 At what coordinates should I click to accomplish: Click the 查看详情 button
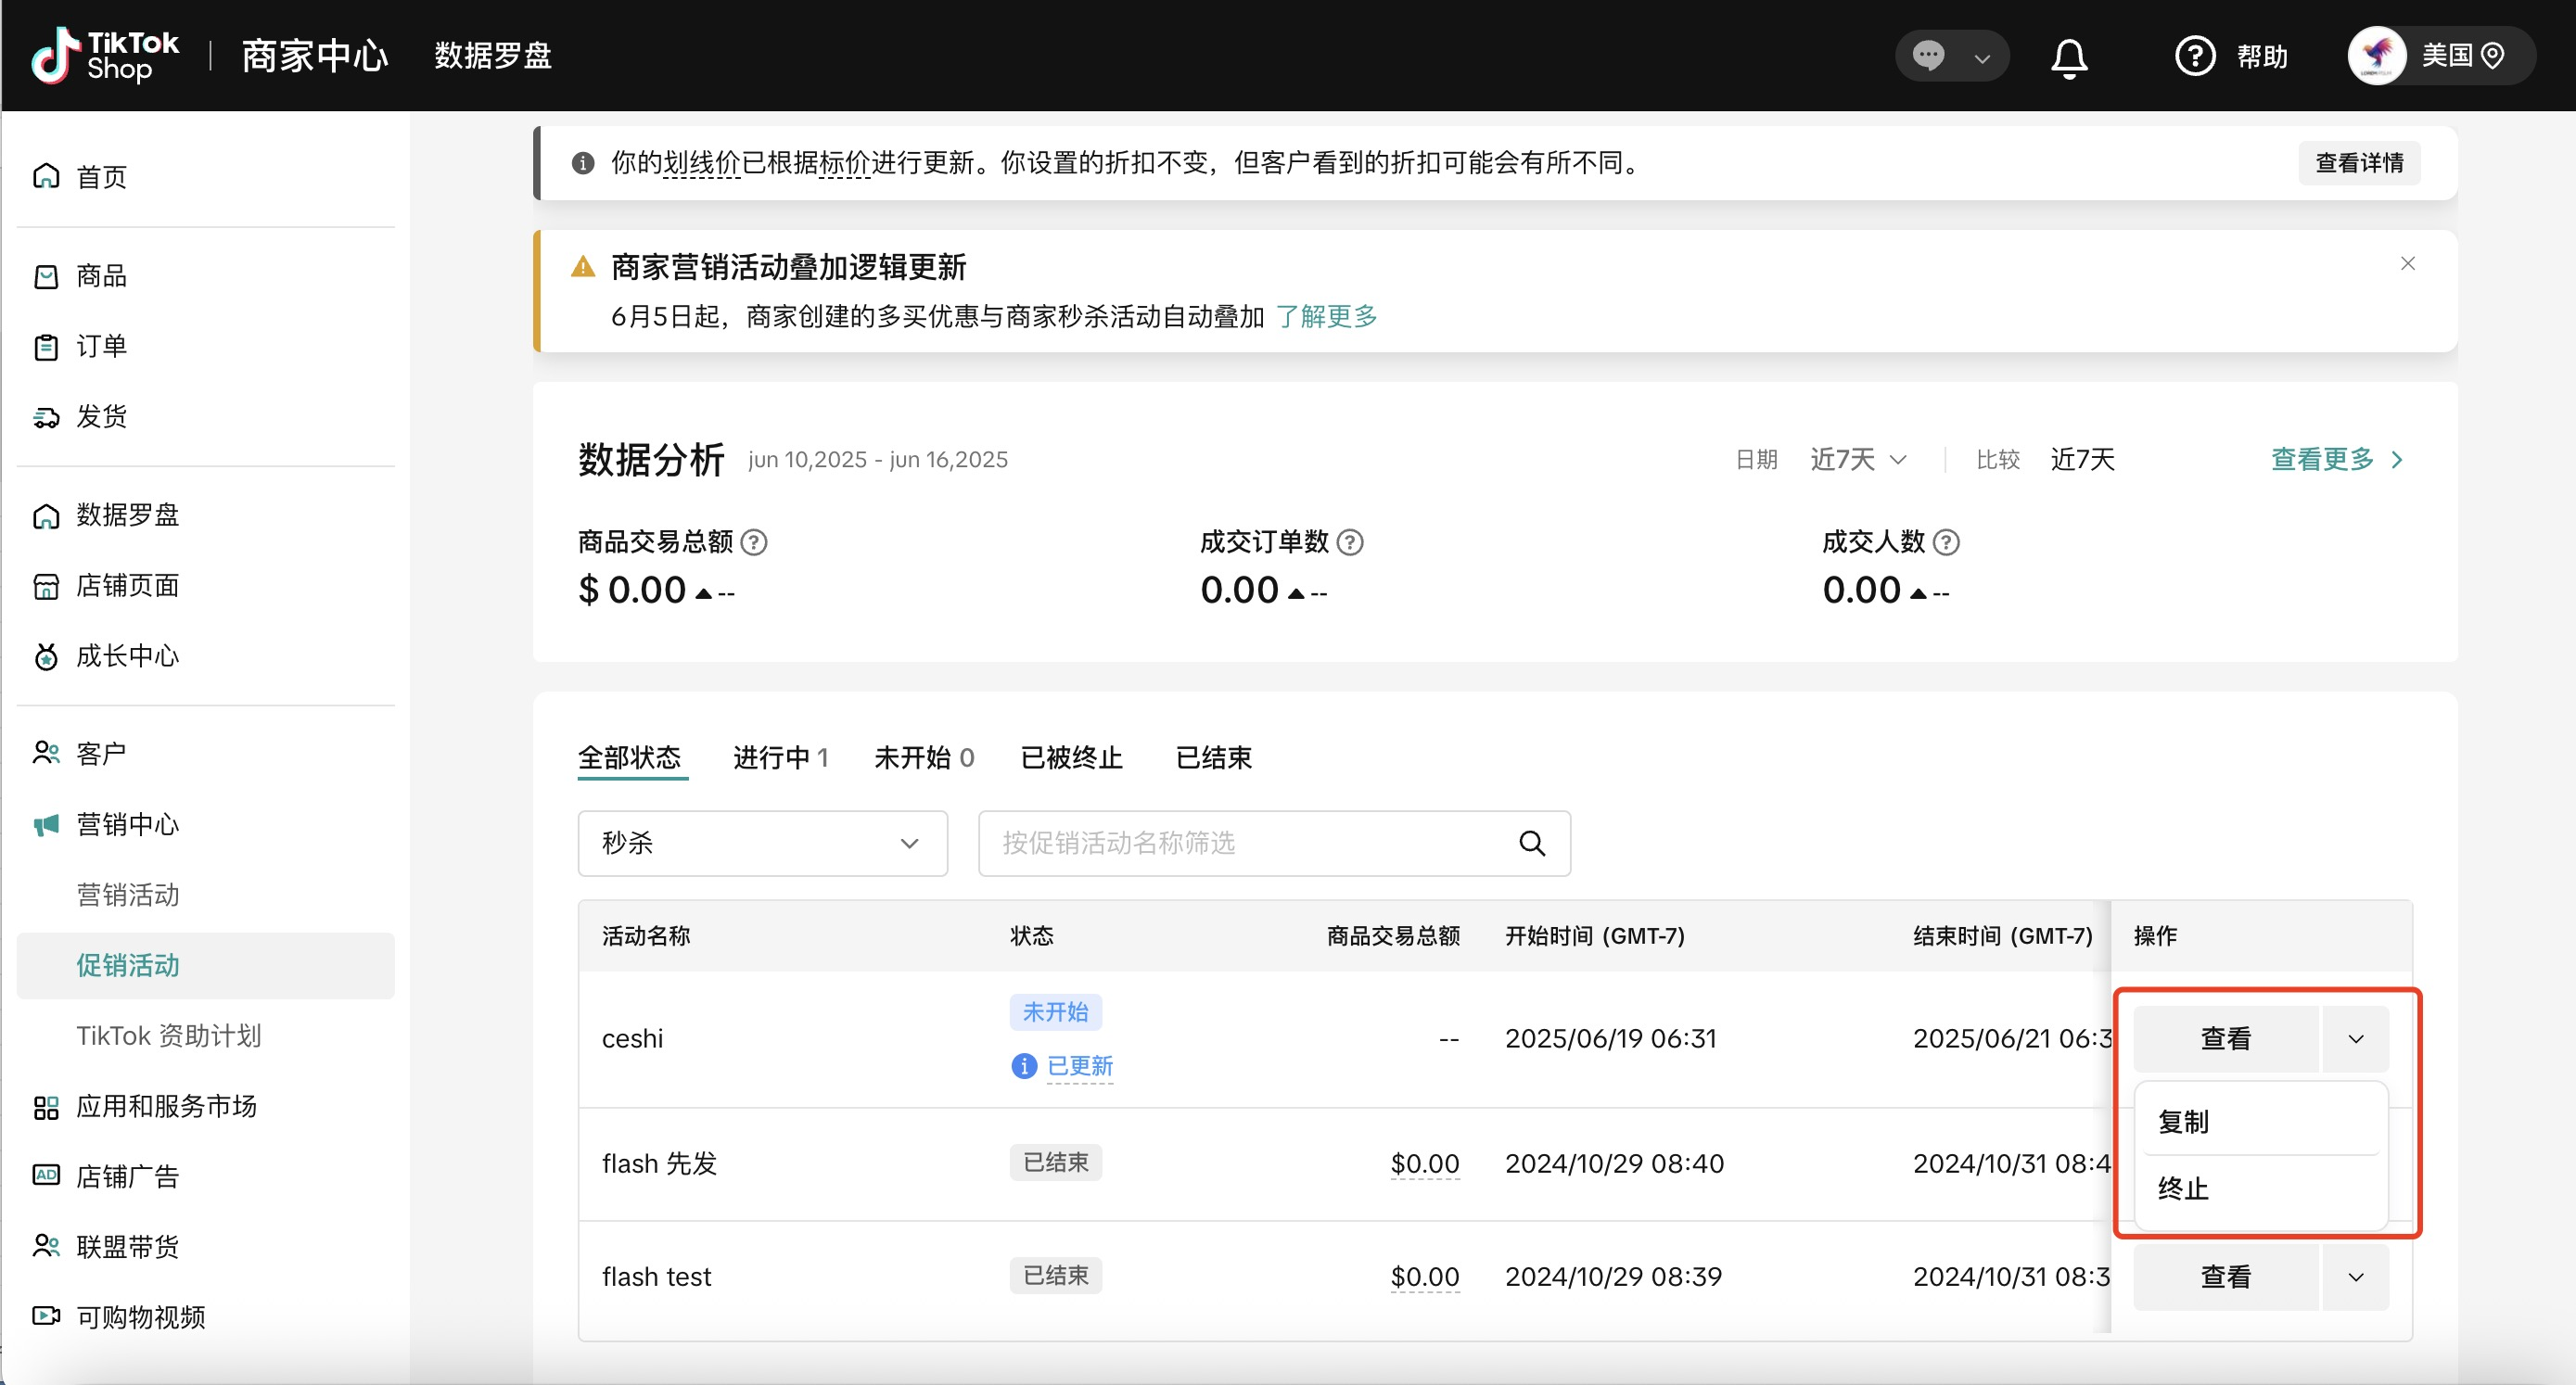pyautogui.click(x=2358, y=163)
